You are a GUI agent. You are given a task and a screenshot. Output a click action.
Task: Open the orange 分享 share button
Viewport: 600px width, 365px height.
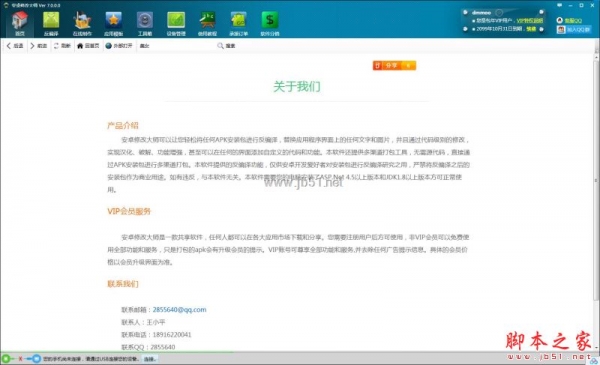(394, 65)
